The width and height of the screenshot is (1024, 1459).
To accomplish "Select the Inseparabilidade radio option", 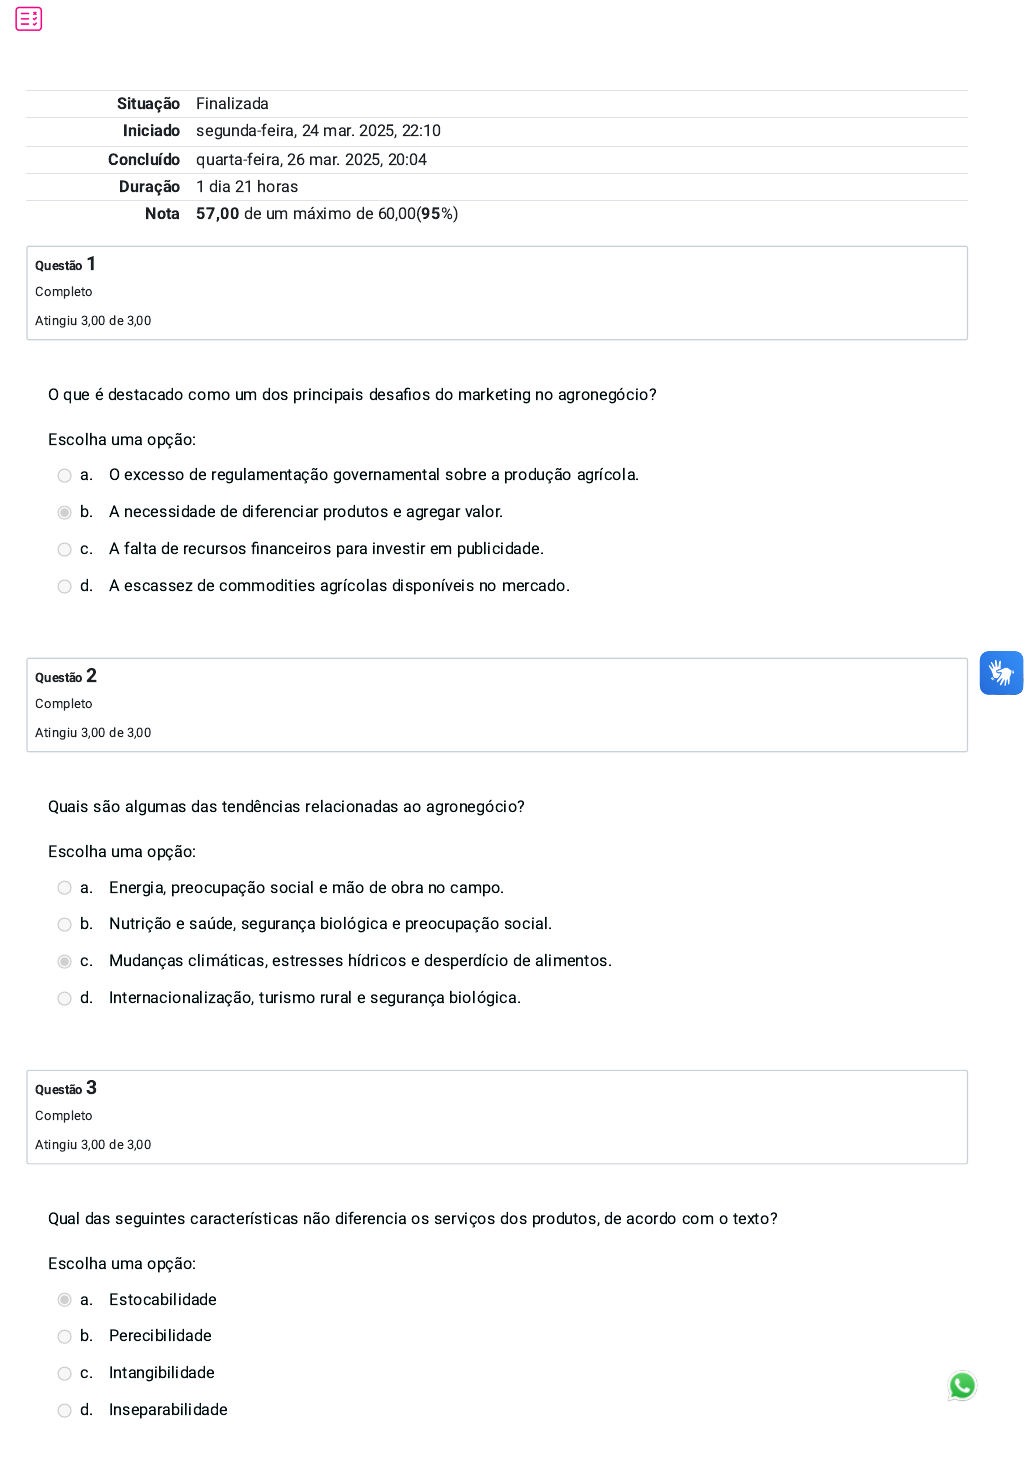I will (65, 1411).
